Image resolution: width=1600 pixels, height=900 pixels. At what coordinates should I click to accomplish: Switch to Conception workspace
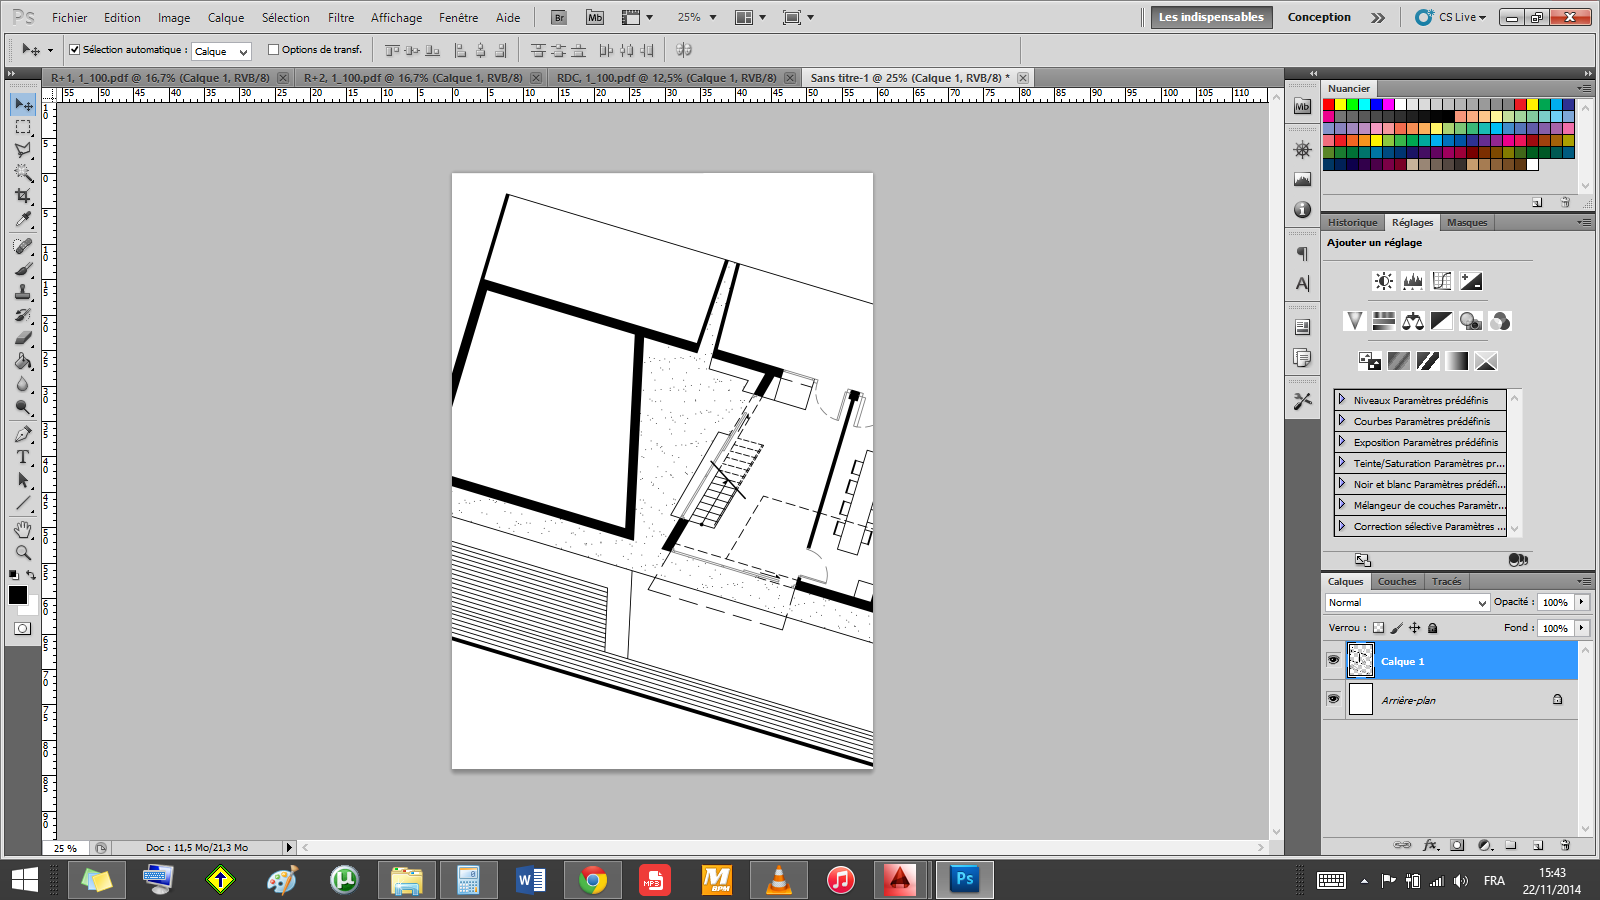[1319, 17]
